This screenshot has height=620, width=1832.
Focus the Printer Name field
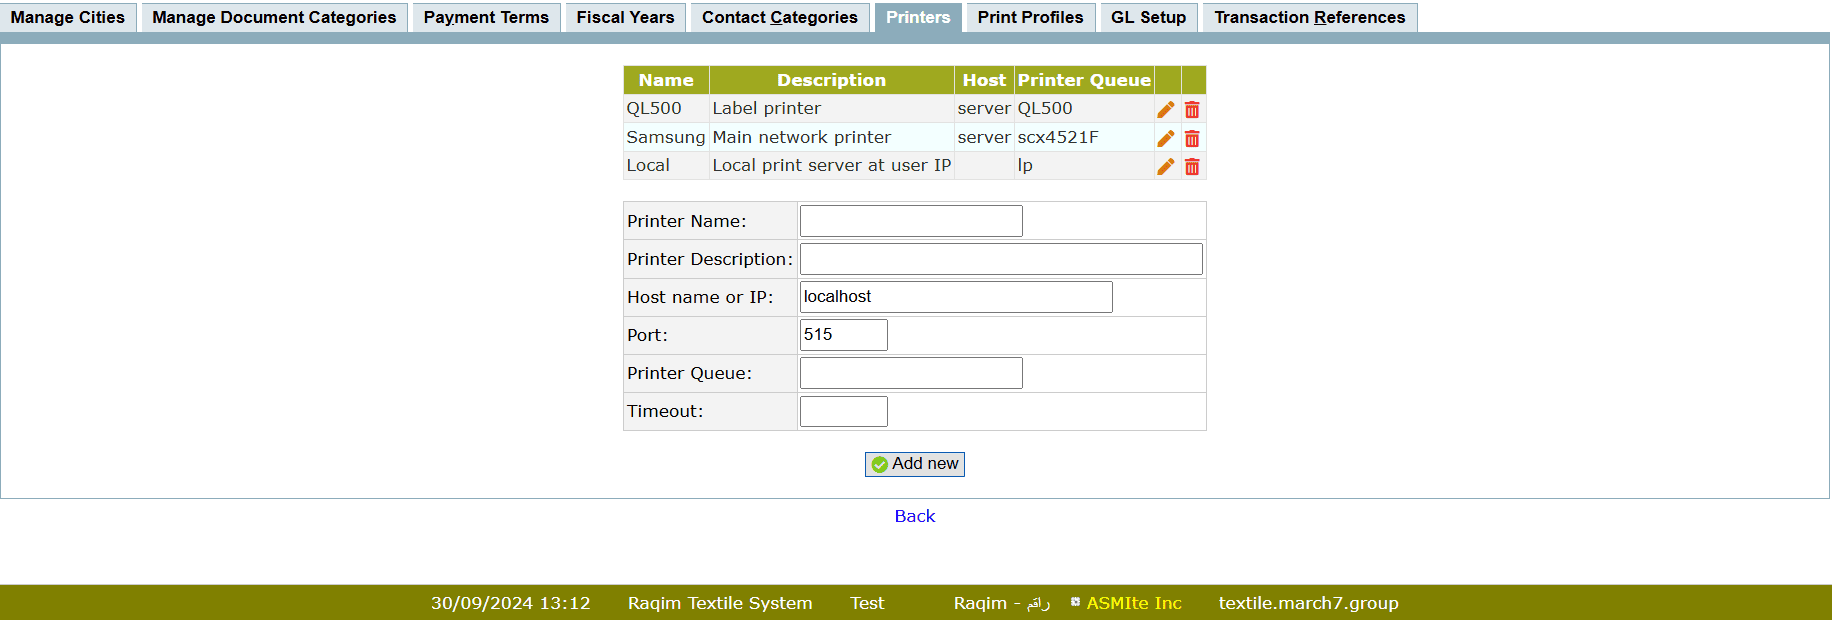point(911,221)
